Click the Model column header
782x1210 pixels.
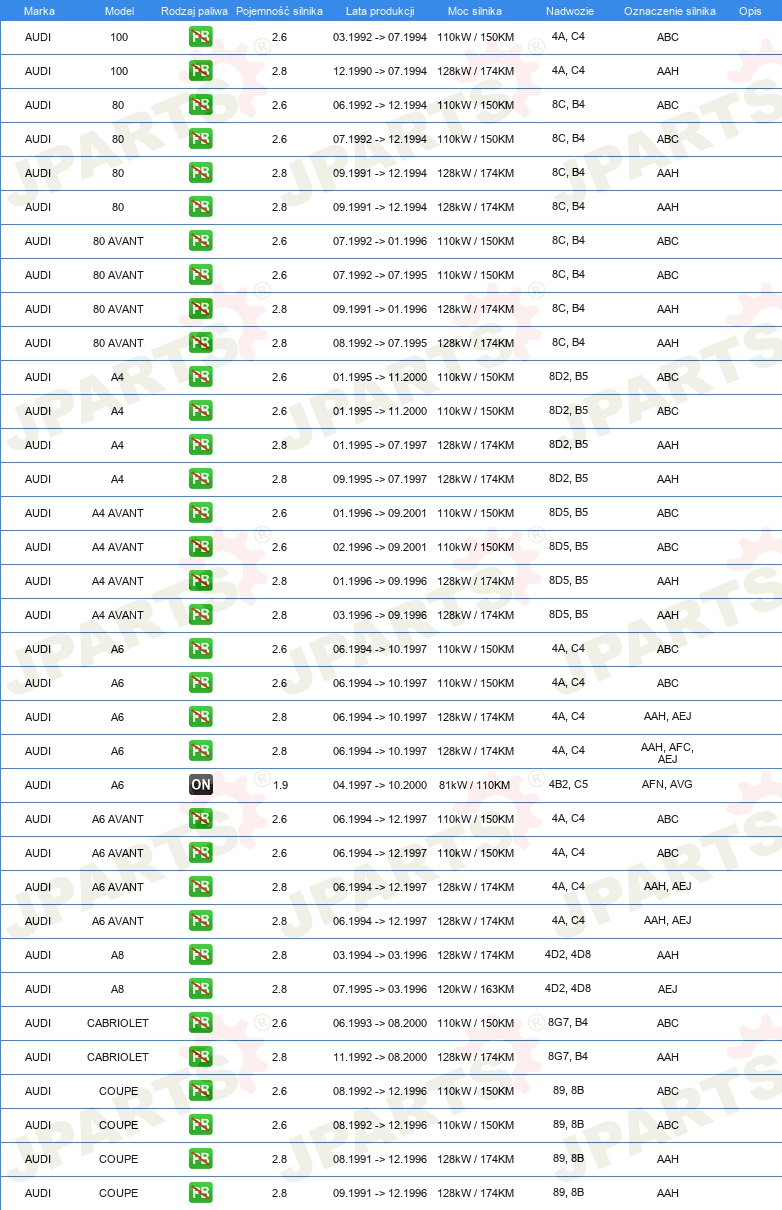coord(119,11)
